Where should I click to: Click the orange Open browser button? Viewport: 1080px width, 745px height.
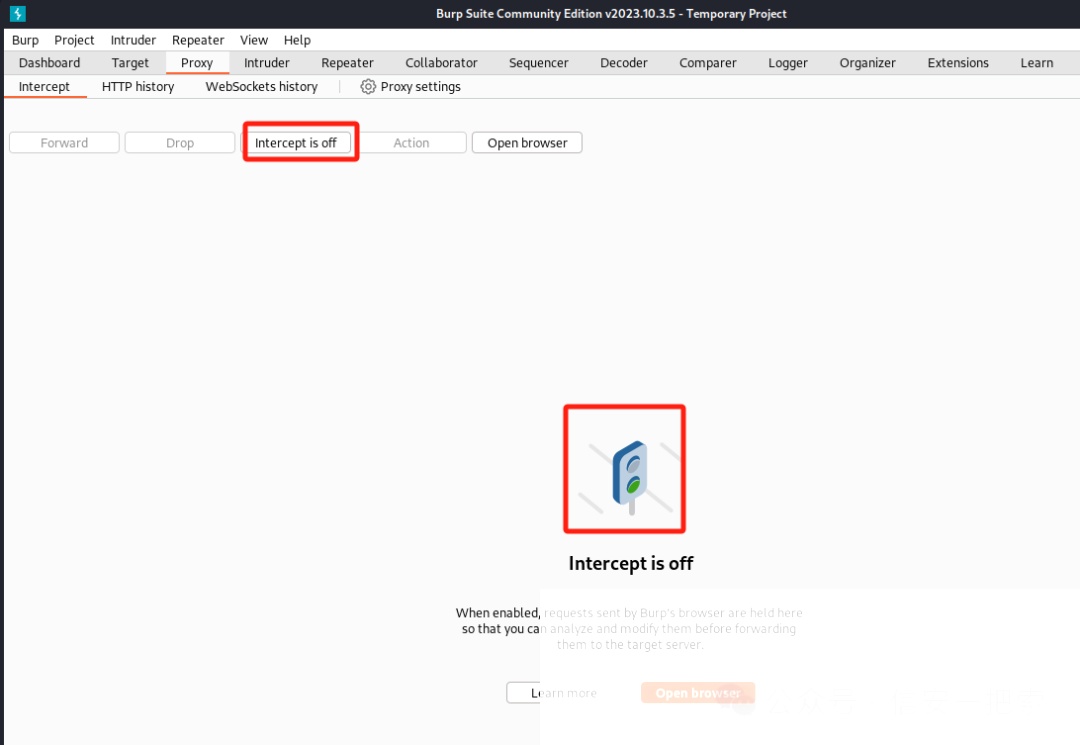[x=698, y=693]
